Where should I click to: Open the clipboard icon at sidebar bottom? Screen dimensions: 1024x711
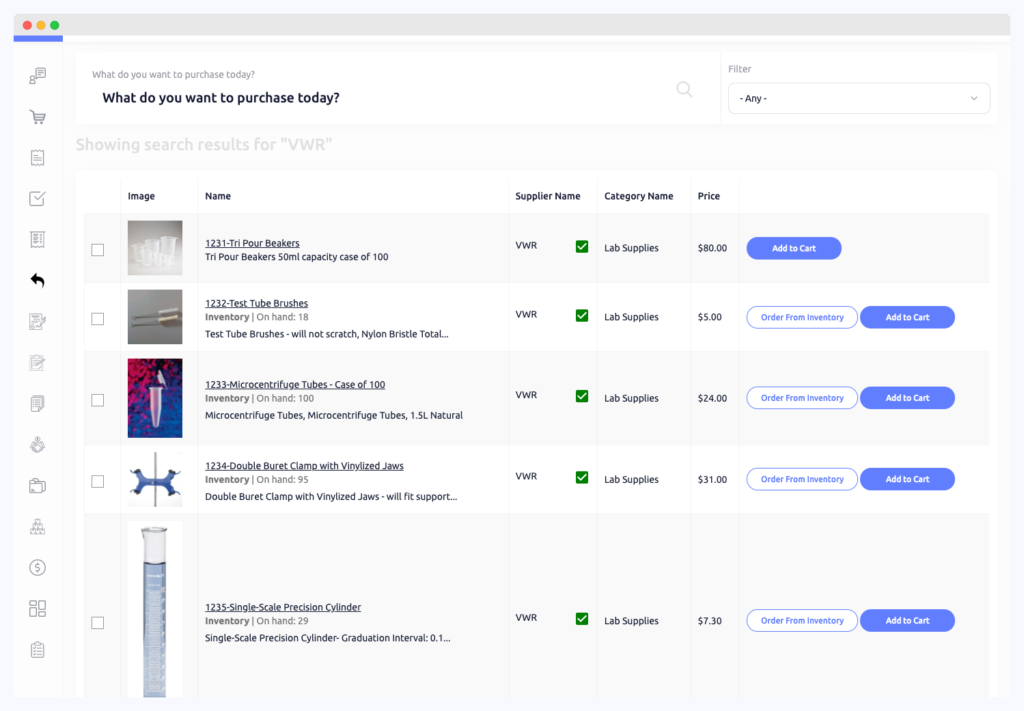[x=38, y=650]
